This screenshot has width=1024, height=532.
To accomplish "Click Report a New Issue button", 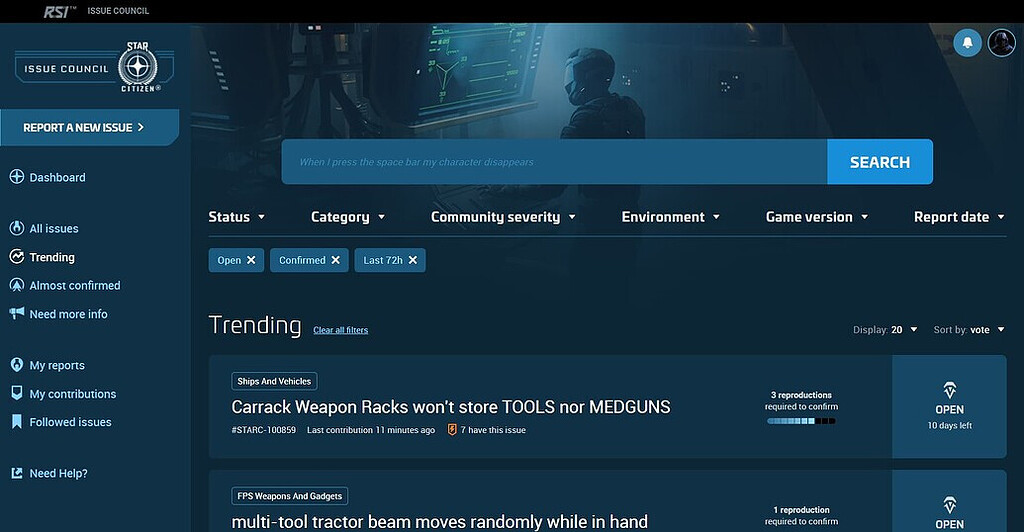I will click(x=89, y=127).
